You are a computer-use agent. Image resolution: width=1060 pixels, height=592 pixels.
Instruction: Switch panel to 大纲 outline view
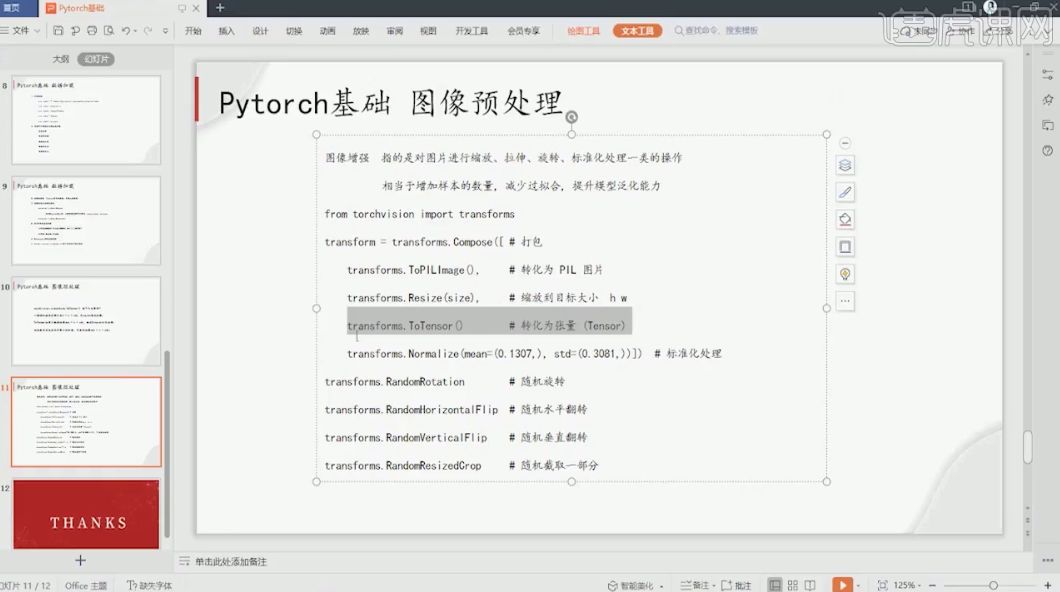(61, 59)
